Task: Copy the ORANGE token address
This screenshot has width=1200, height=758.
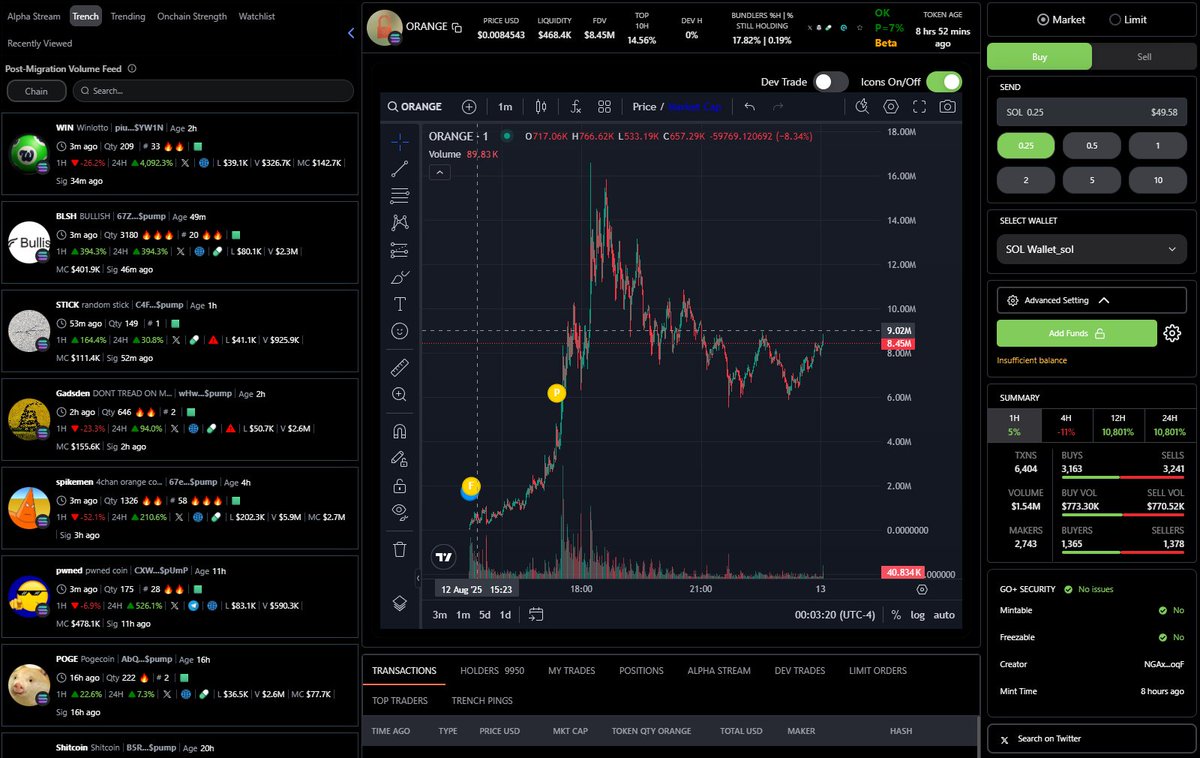Action: coord(457,28)
